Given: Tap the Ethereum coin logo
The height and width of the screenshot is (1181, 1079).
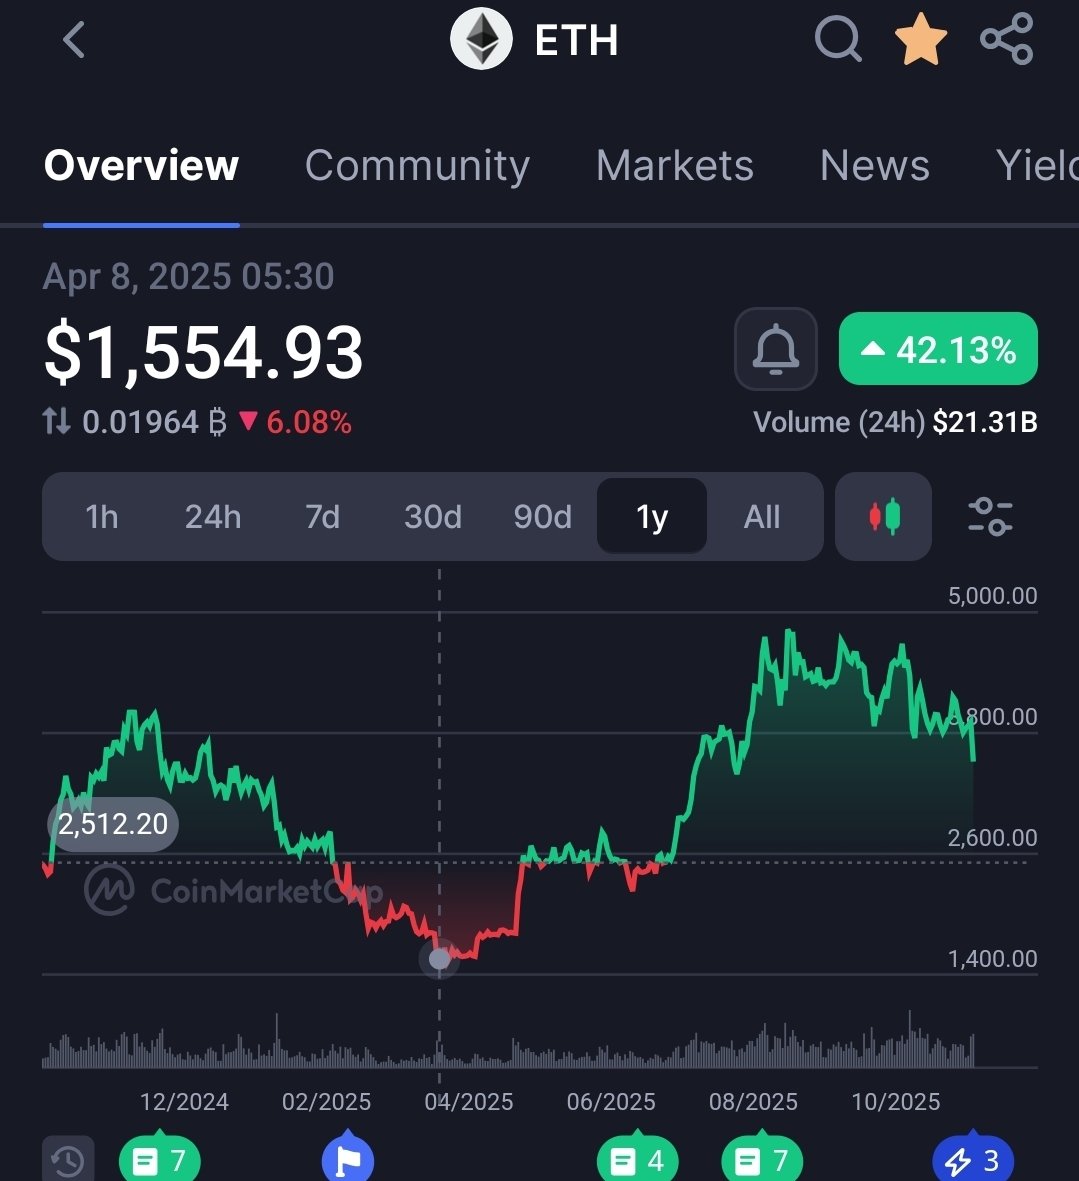Looking at the screenshot, I should coord(481,39).
